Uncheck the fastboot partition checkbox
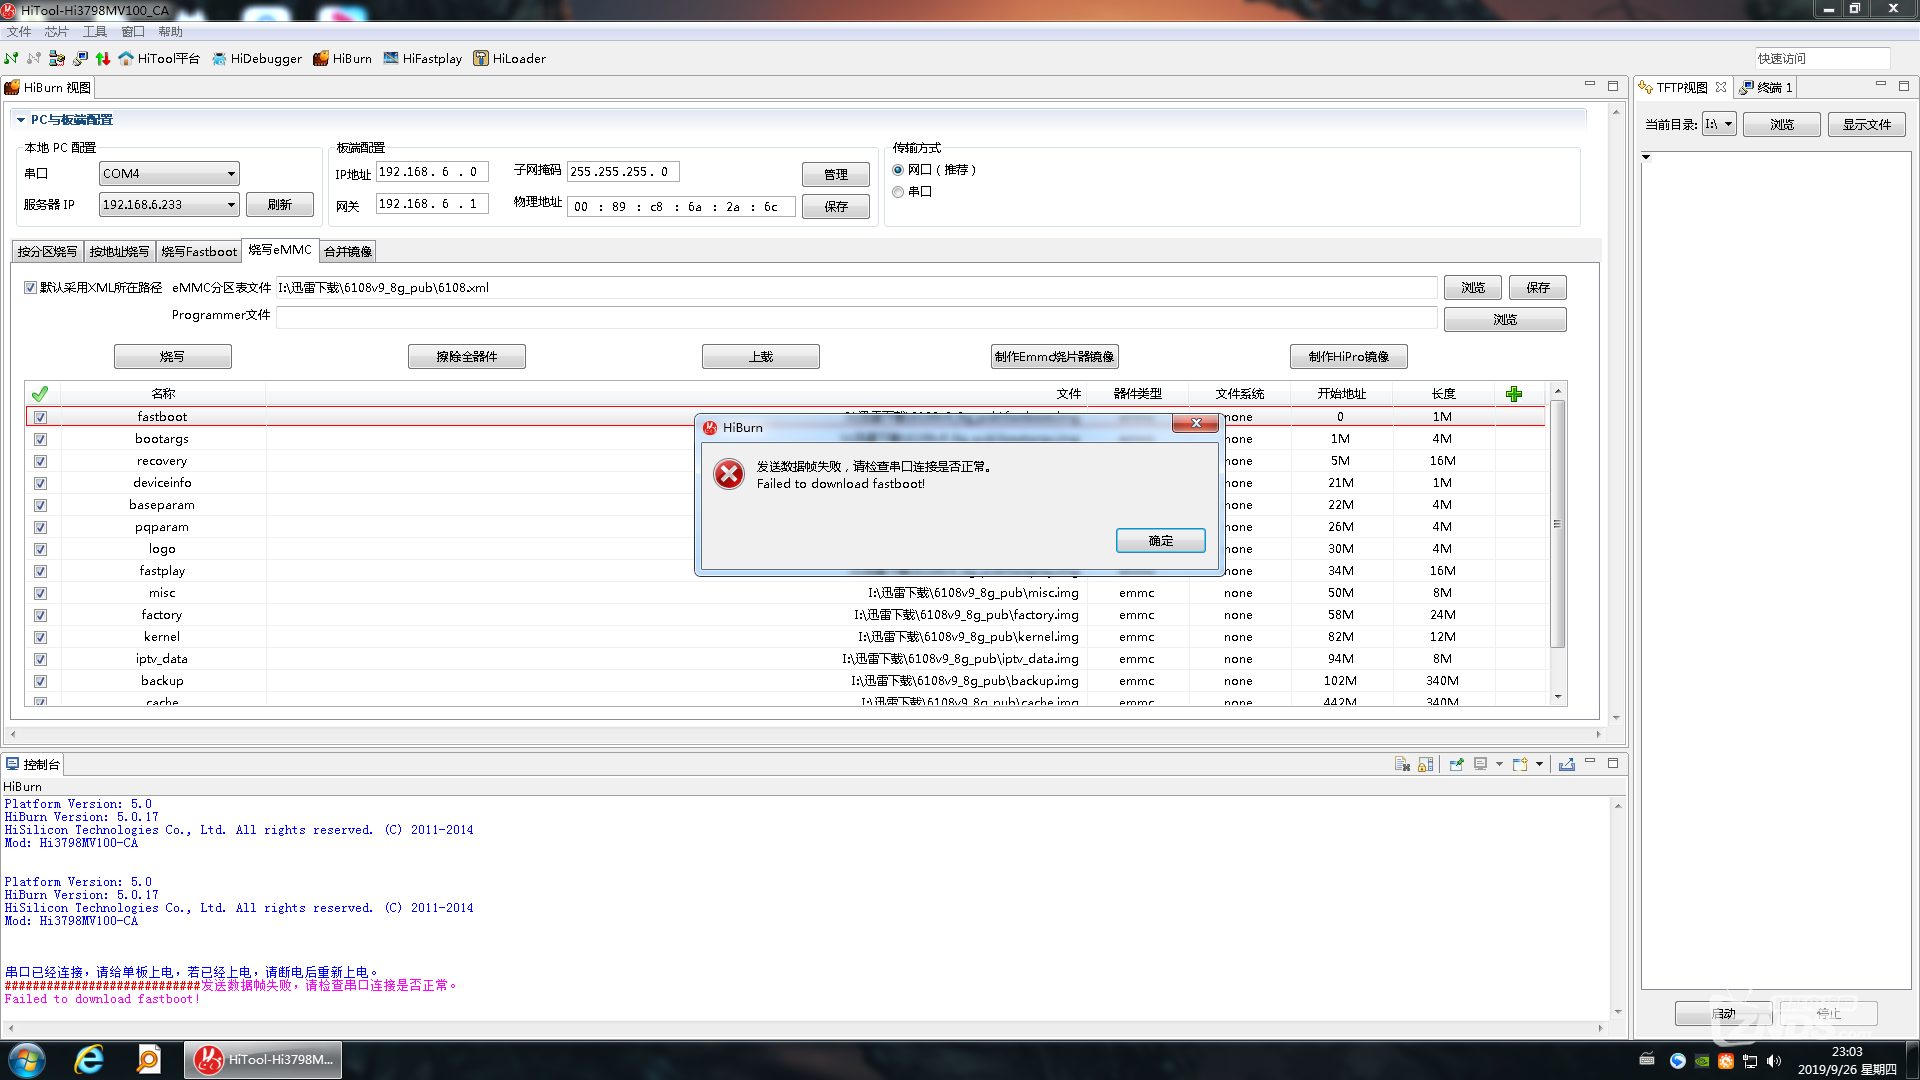Screen dimensions: 1920x1080 point(40,417)
